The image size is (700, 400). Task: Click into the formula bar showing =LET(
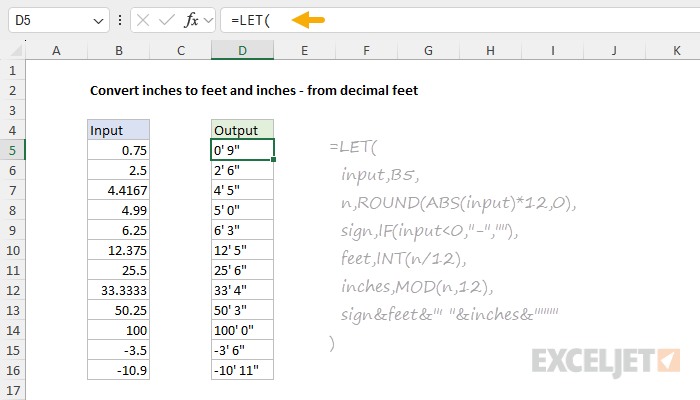pyautogui.click(x=460, y=20)
